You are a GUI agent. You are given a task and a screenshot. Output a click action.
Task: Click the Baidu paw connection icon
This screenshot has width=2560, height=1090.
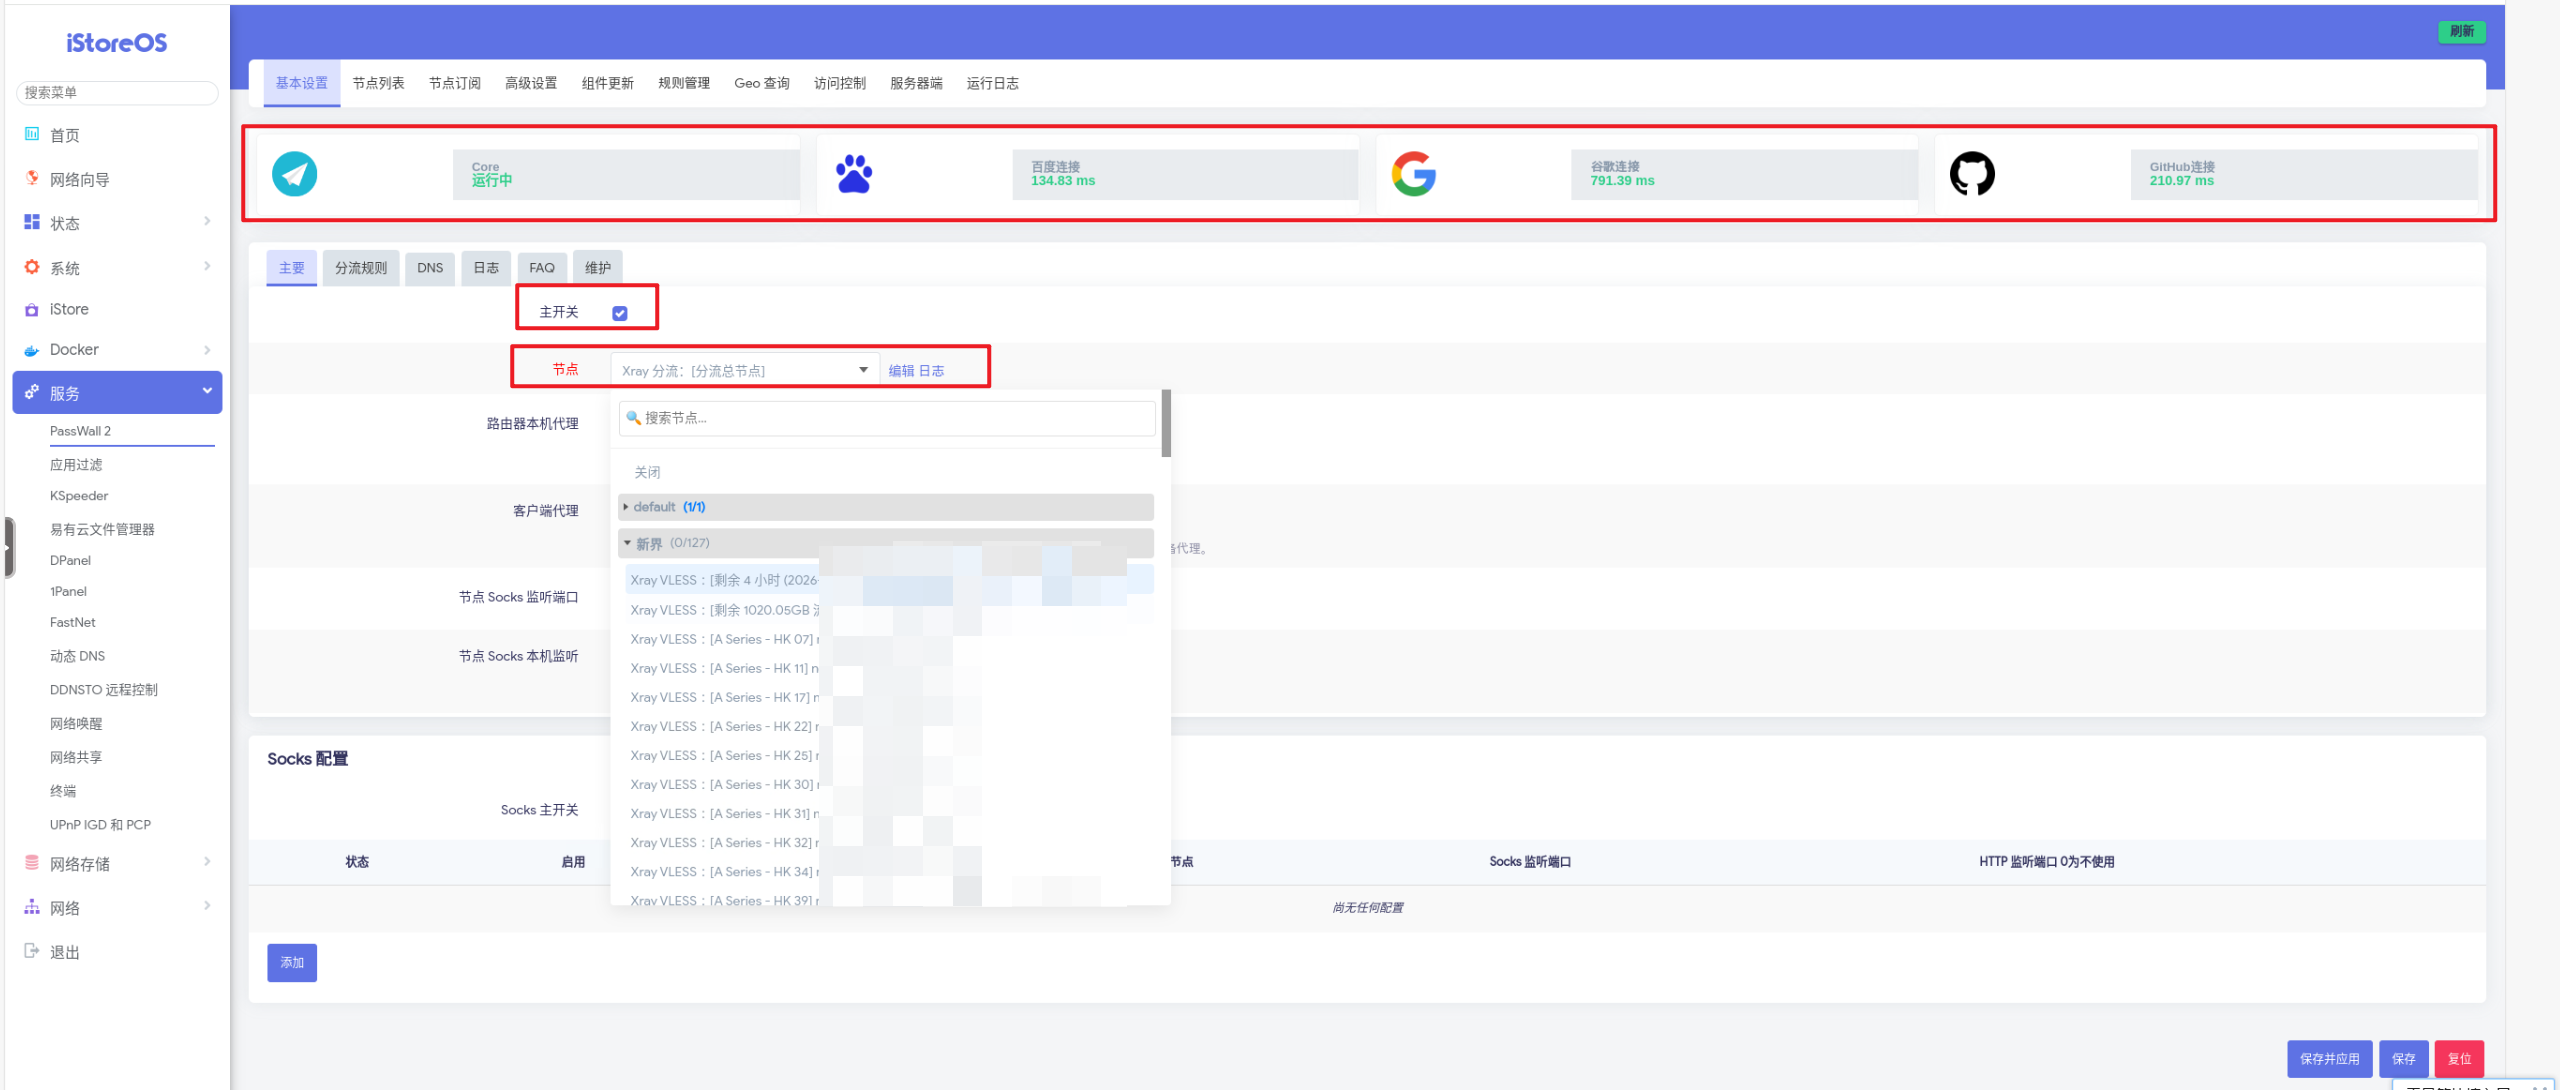[854, 174]
